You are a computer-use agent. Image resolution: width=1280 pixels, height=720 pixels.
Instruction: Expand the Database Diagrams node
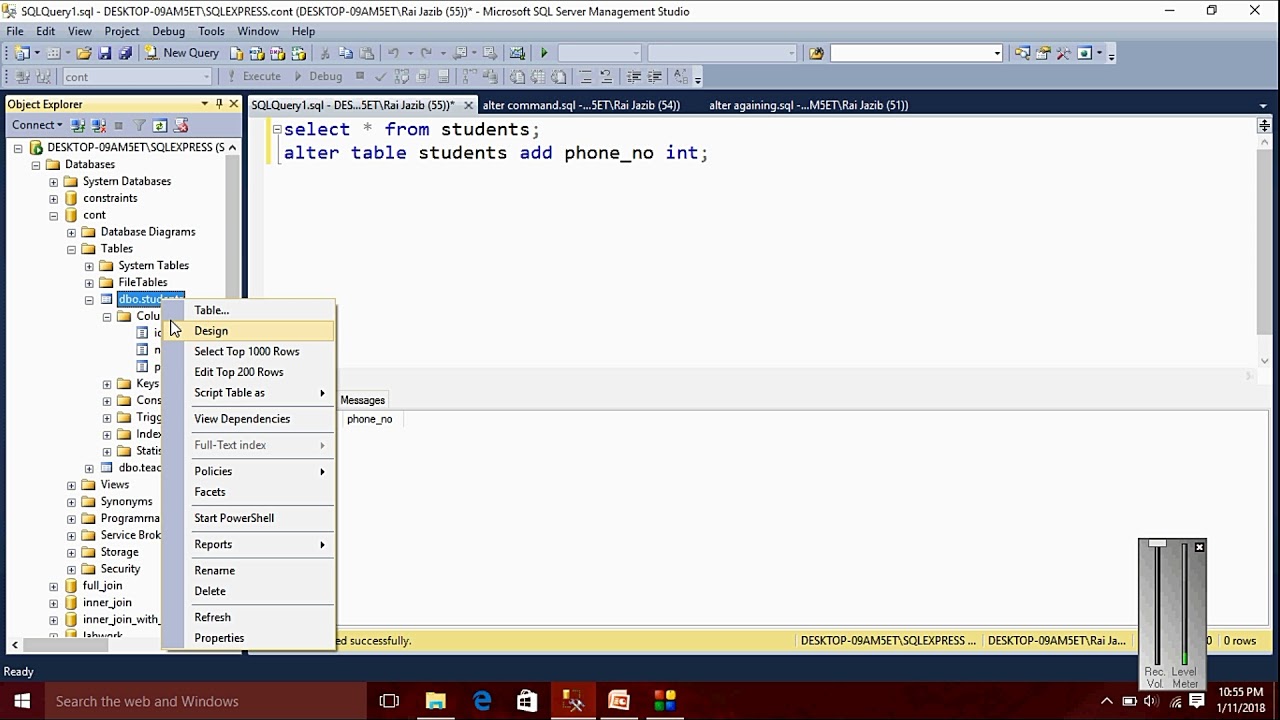tap(72, 232)
